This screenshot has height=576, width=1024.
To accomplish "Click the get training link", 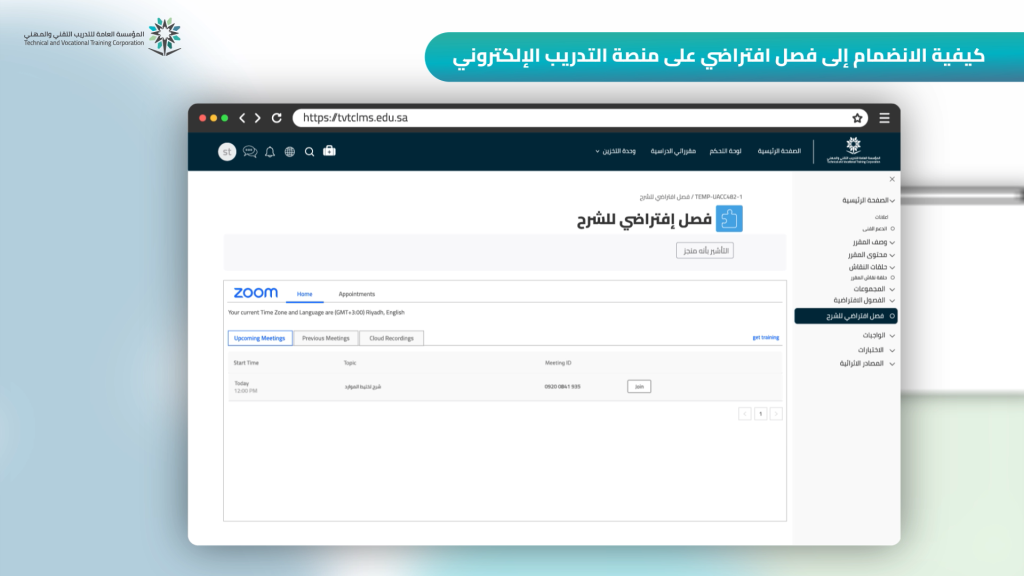I will 765,338.
